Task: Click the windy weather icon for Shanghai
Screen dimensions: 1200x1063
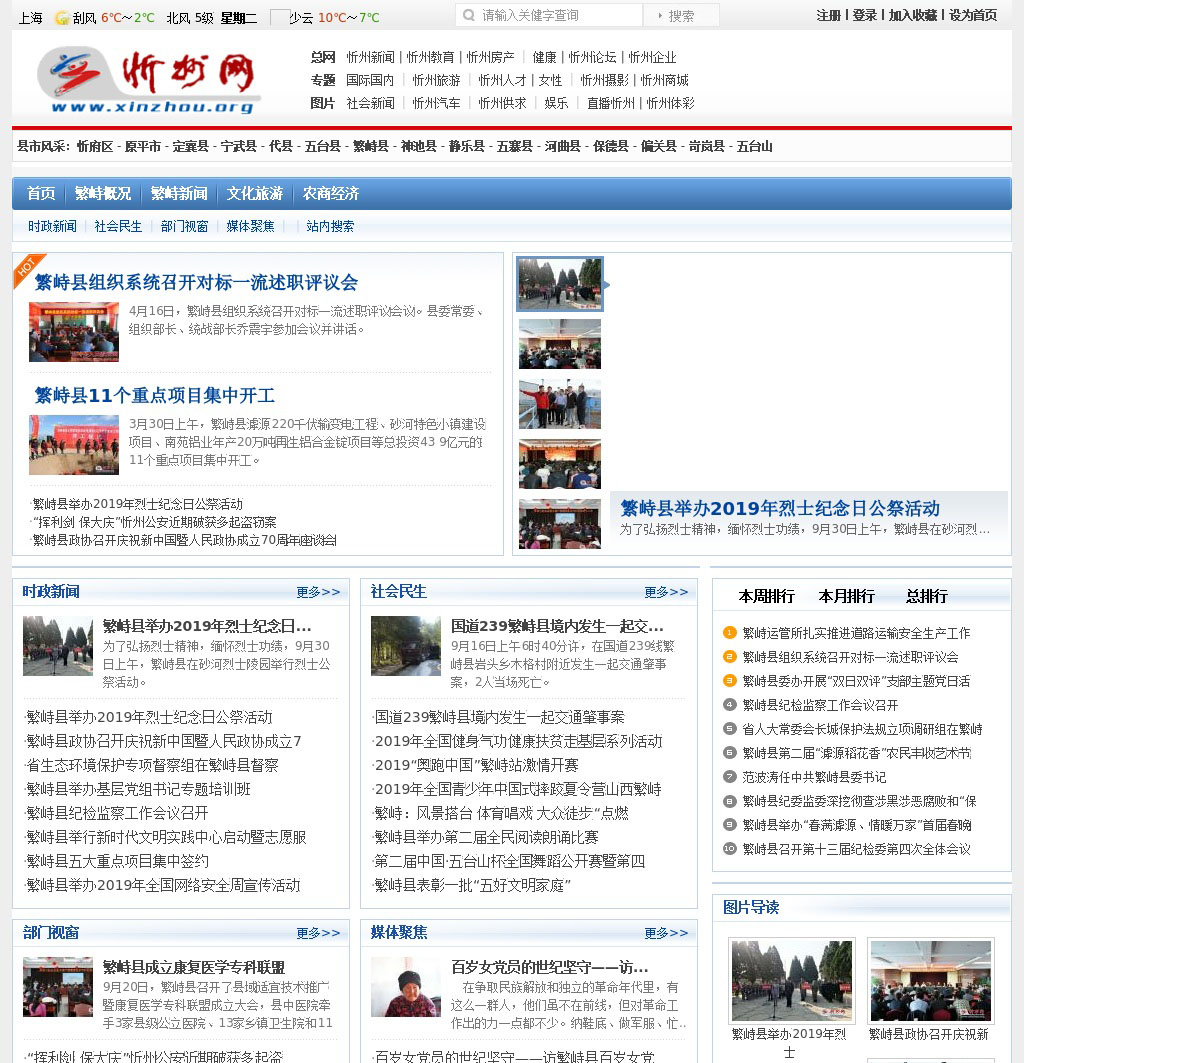Action: click(x=62, y=18)
